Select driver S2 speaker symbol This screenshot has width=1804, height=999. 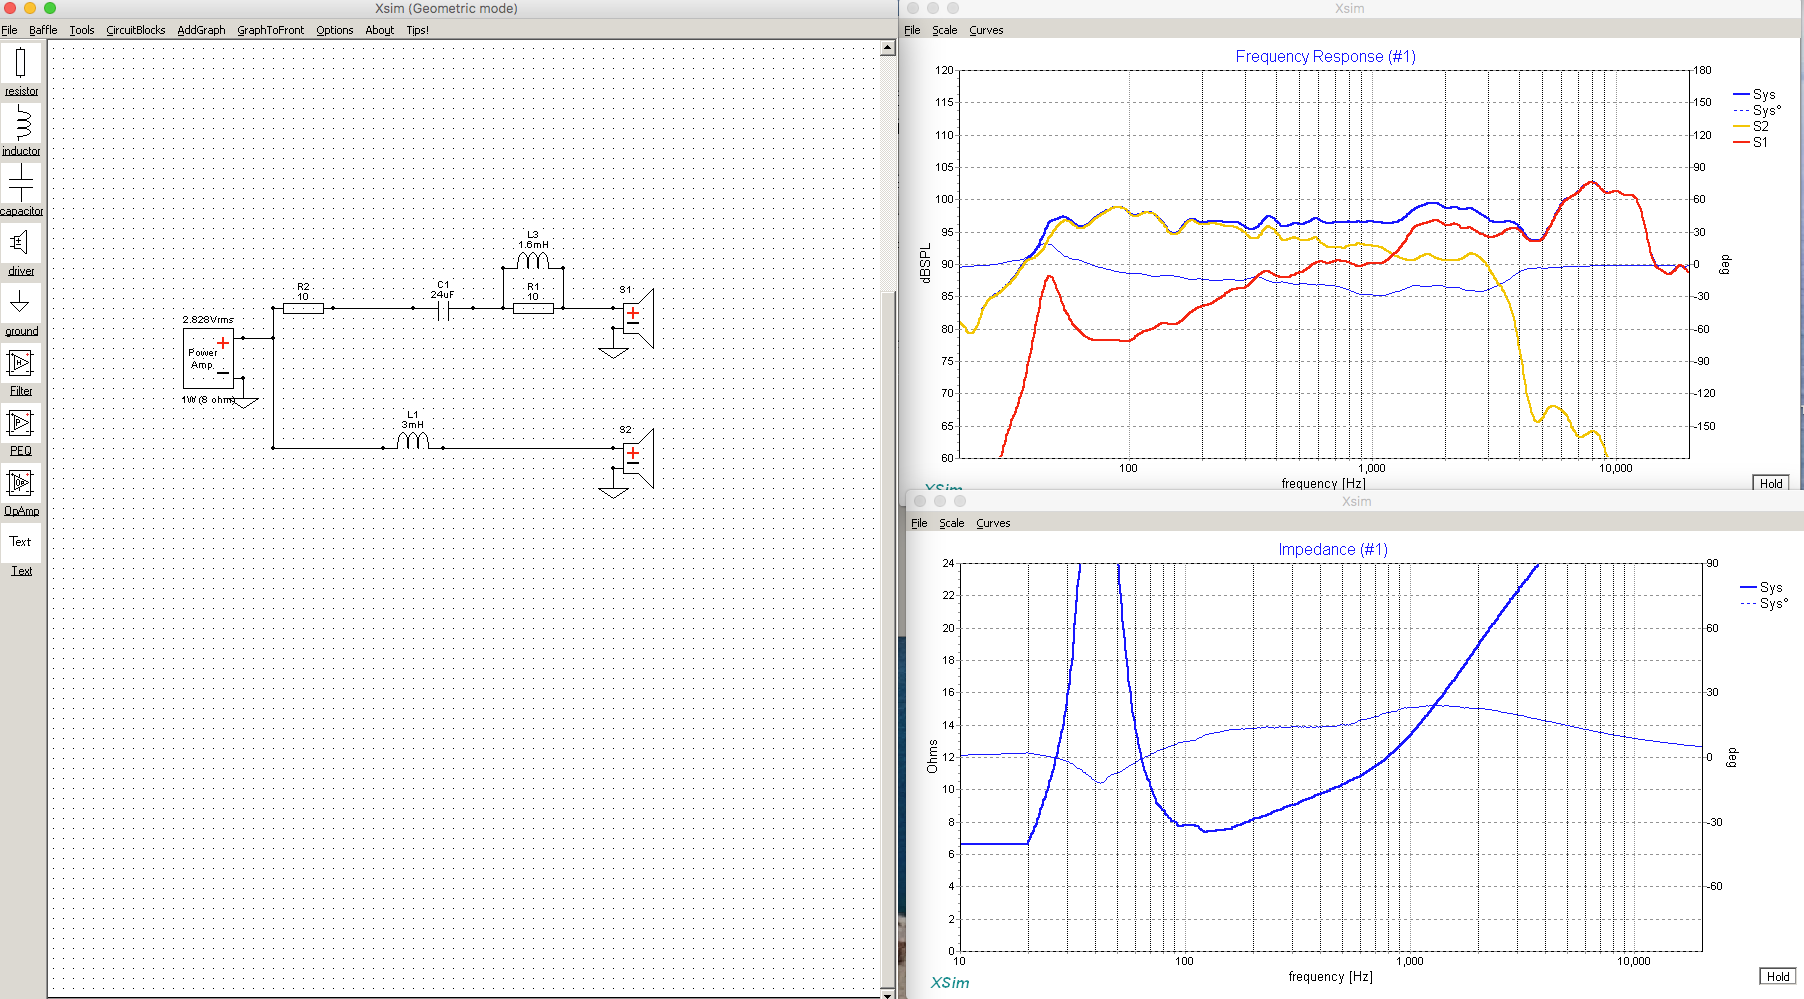point(638,458)
